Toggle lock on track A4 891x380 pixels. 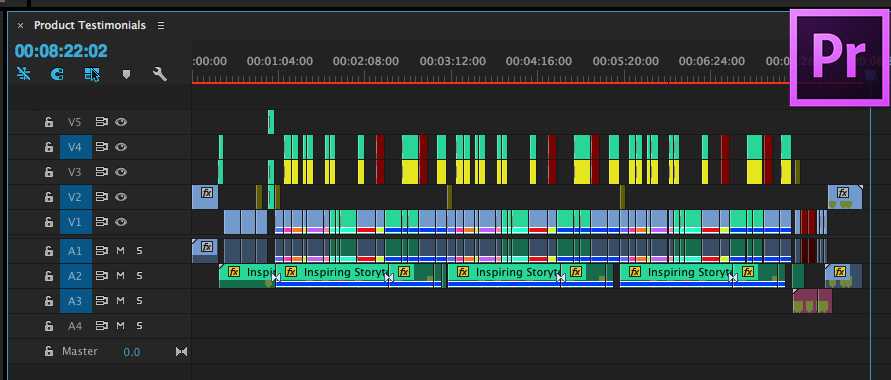point(49,326)
